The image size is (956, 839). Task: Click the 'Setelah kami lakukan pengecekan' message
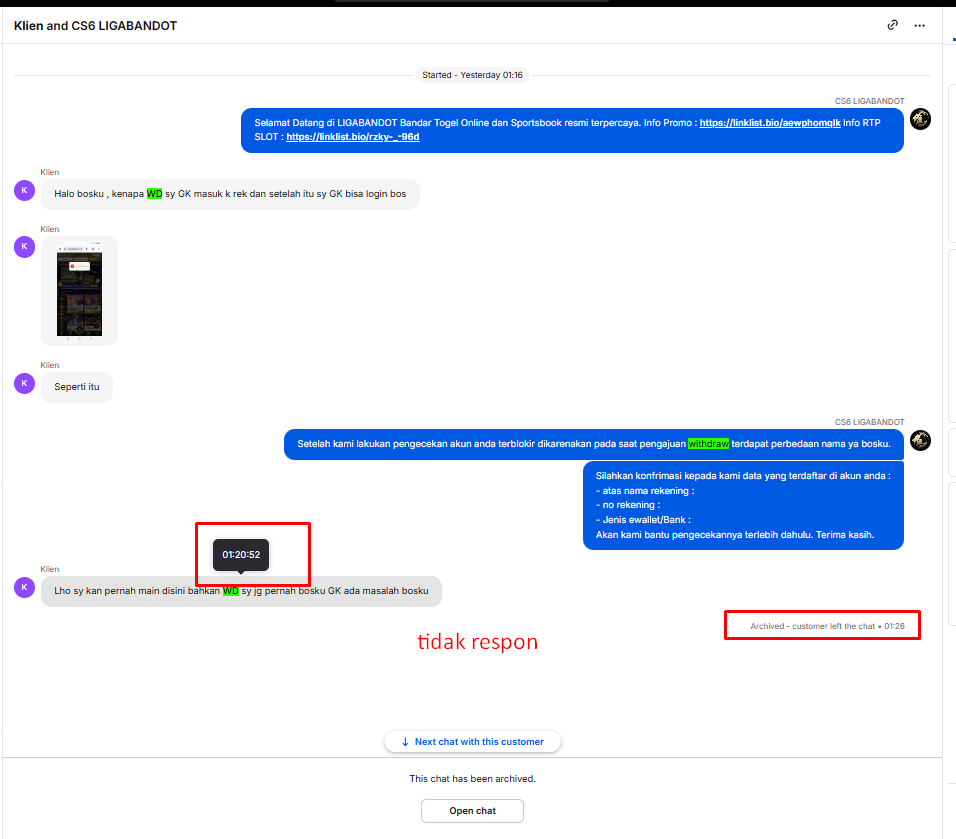(594, 444)
